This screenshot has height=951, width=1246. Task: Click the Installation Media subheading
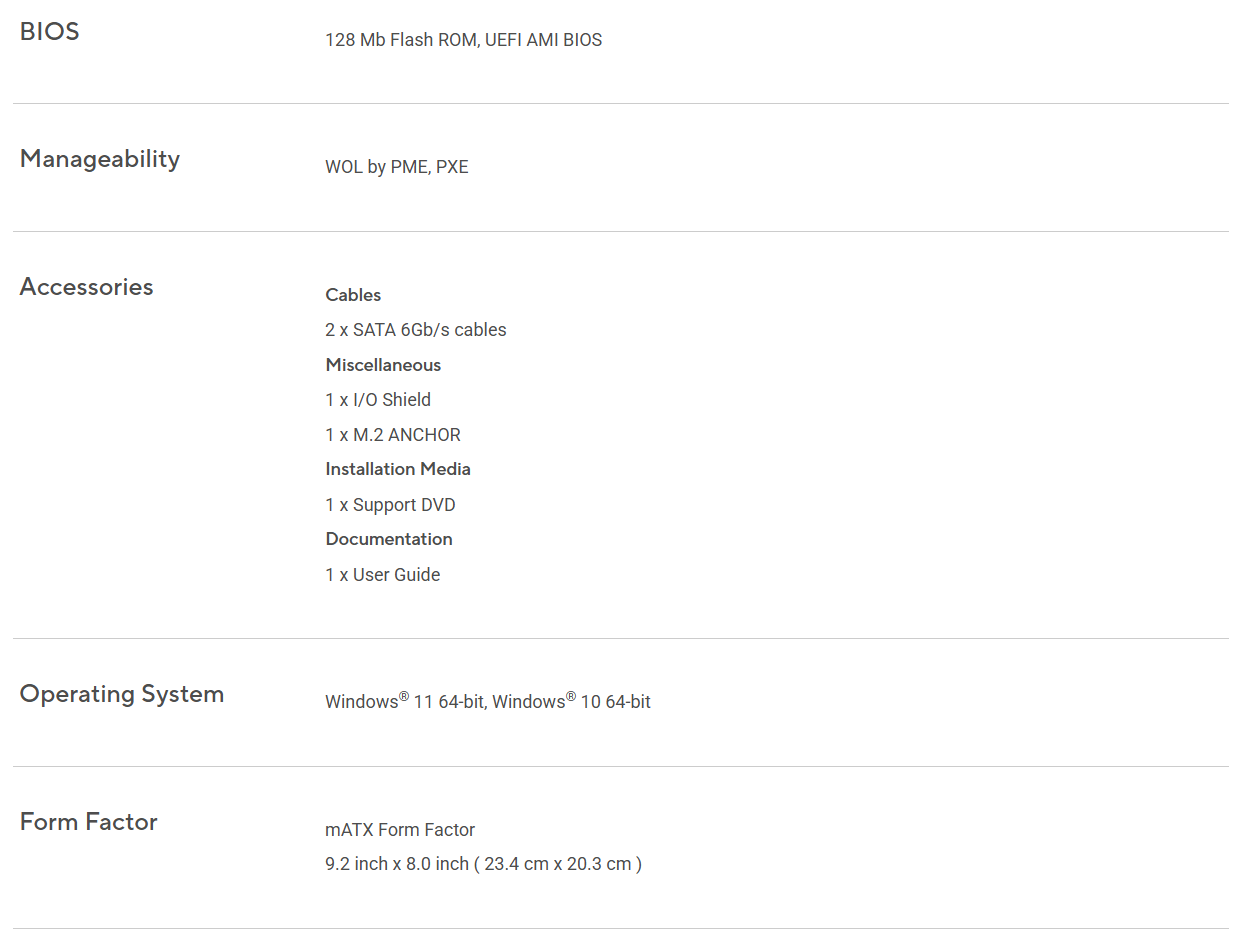(x=398, y=469)
